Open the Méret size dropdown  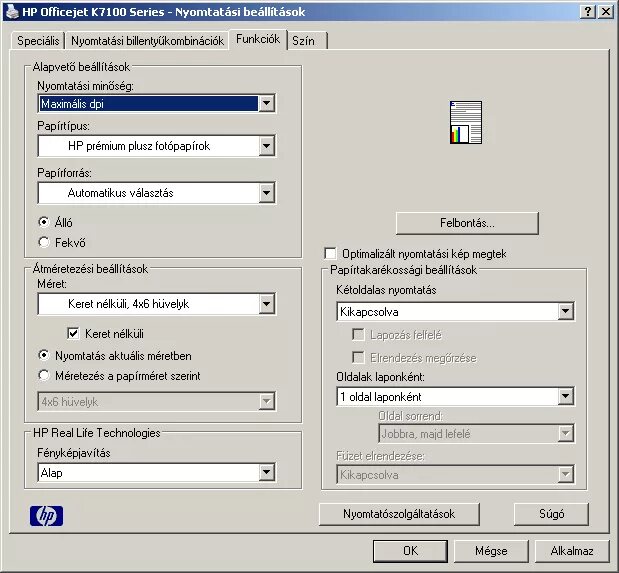(157, 304)
